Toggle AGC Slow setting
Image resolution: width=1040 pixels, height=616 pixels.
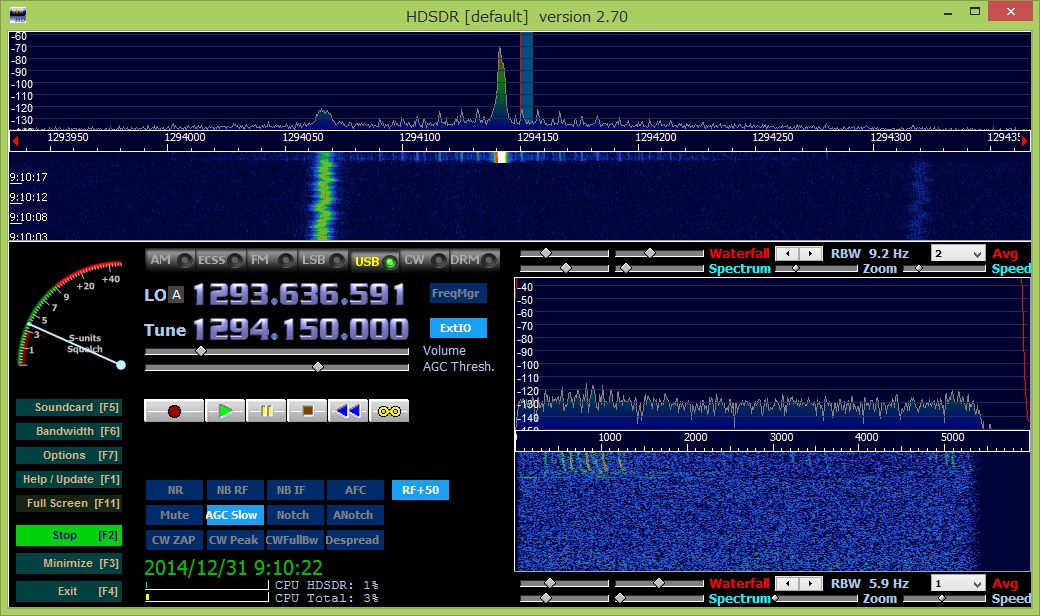click(235, 515)
